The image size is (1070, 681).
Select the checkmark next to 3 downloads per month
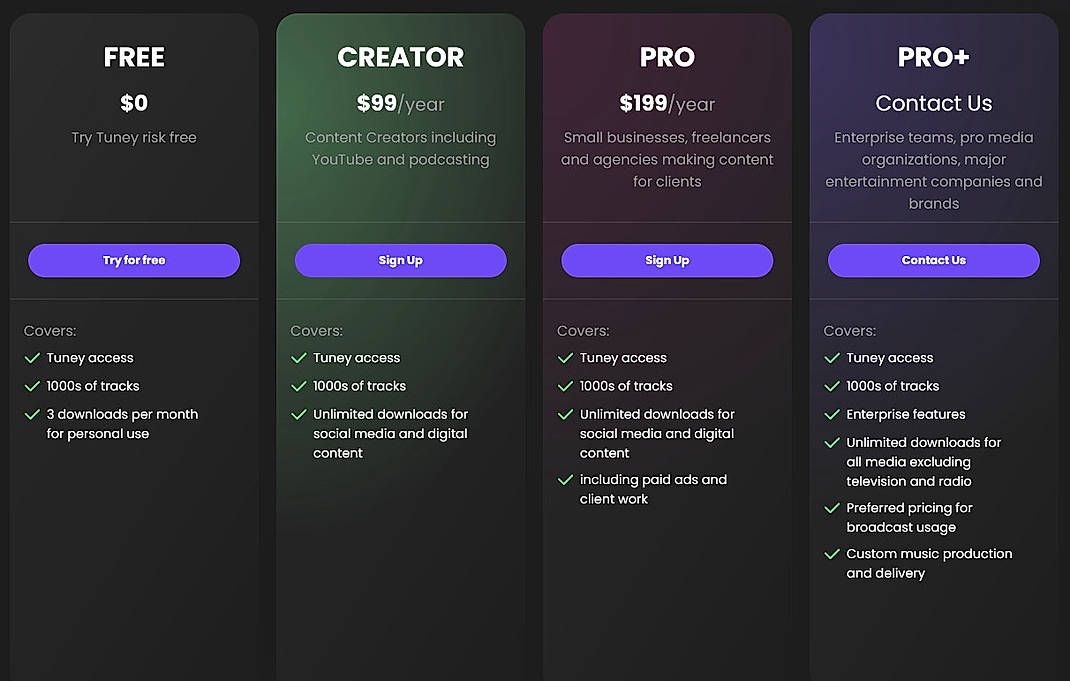point(31,414)
